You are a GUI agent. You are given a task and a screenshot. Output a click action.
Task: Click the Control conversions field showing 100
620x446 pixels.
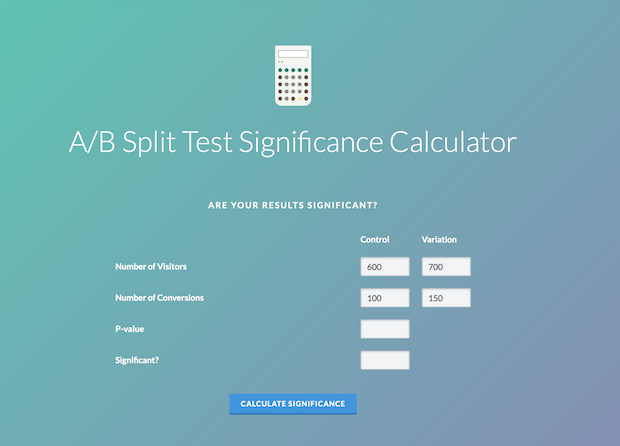[385, 298]
